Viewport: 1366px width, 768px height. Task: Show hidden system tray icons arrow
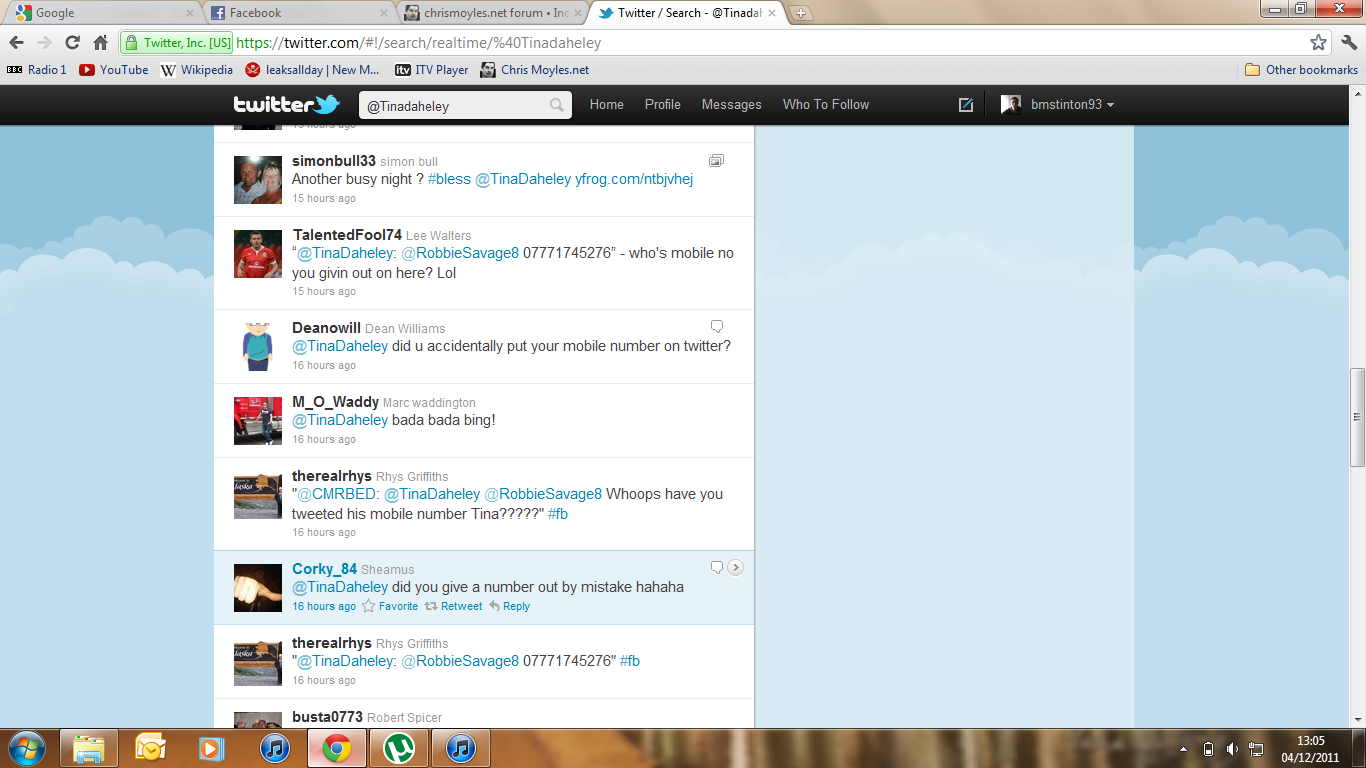coord(1184,749)
